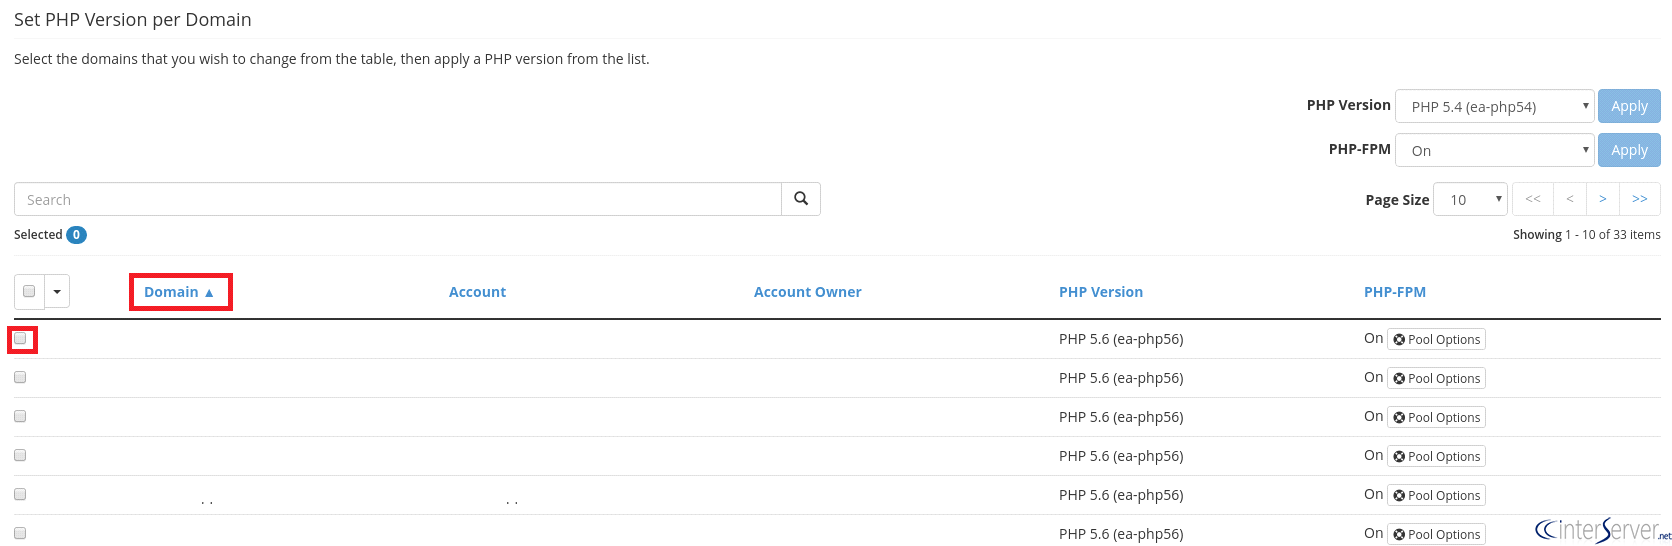Click 'PHP 5.6 (ea-php56)' in second row

(x=1121, y=378)
